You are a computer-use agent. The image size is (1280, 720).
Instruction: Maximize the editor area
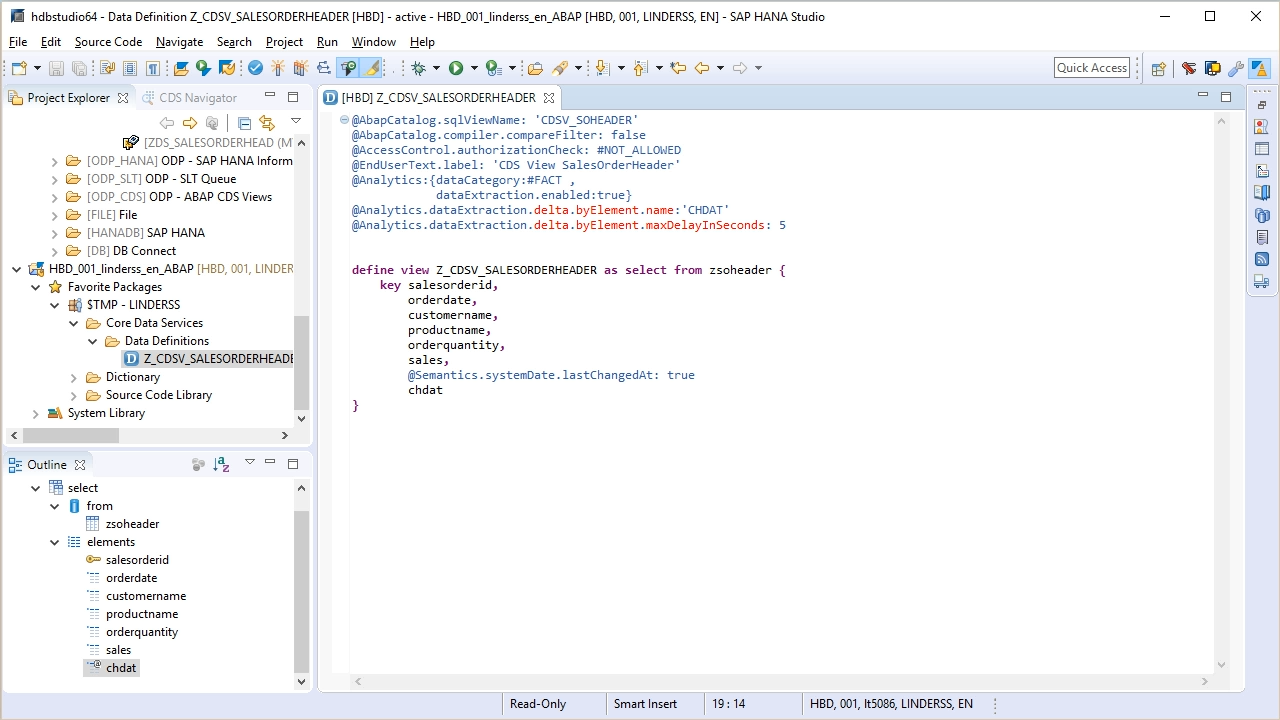tap(1226, 97)
